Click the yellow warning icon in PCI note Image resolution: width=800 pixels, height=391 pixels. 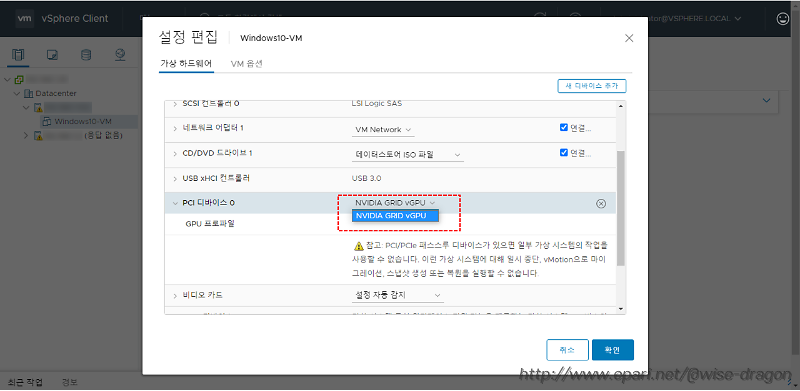coord(359,246)
